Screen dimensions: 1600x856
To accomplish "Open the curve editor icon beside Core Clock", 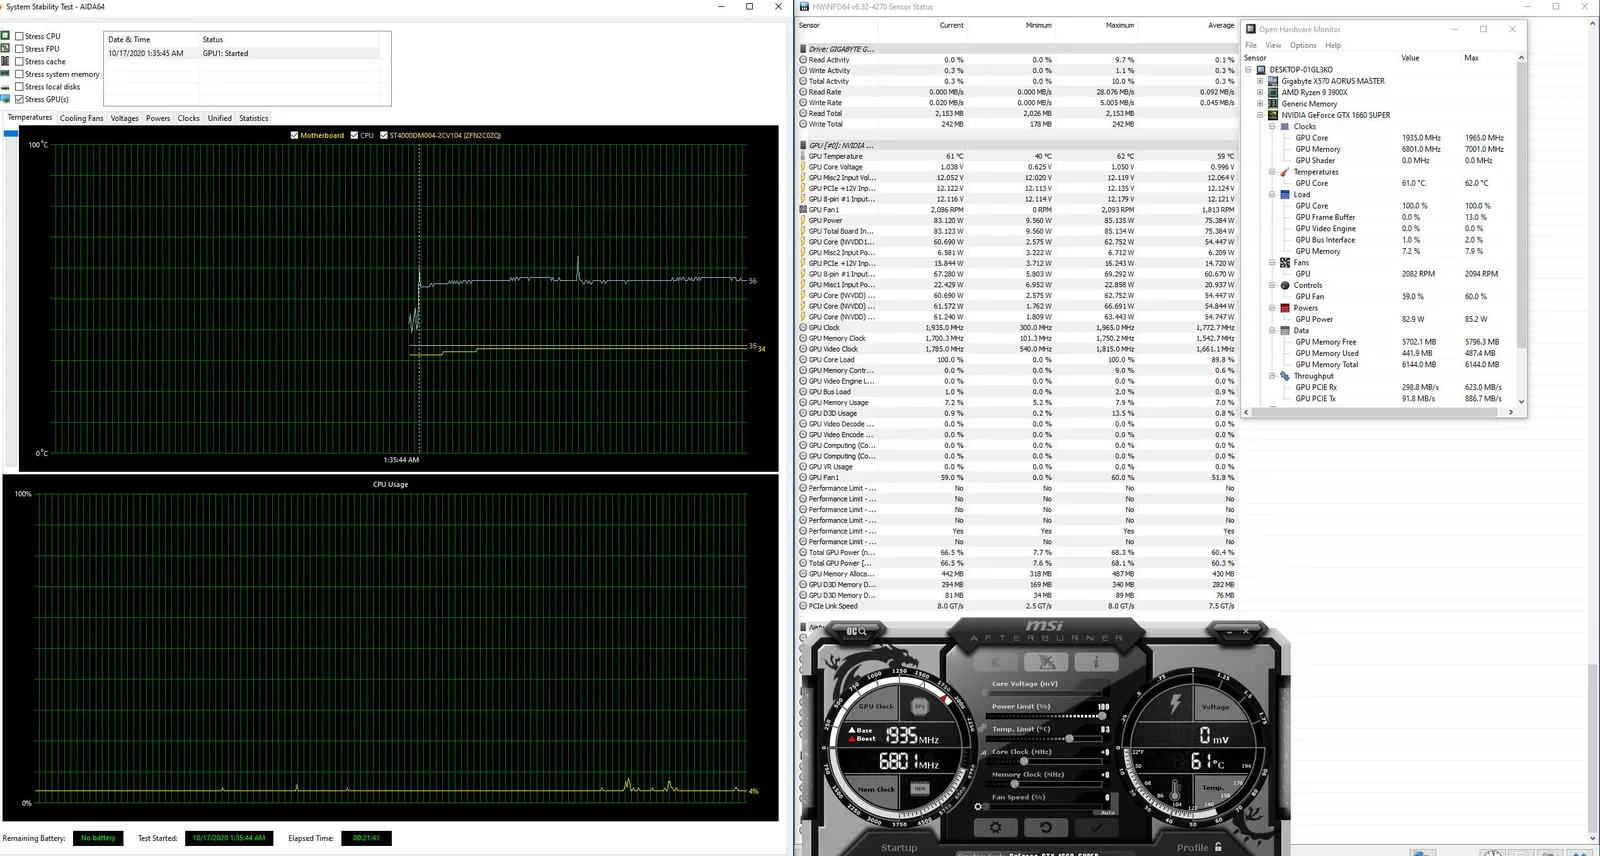I will pos(982,752).
